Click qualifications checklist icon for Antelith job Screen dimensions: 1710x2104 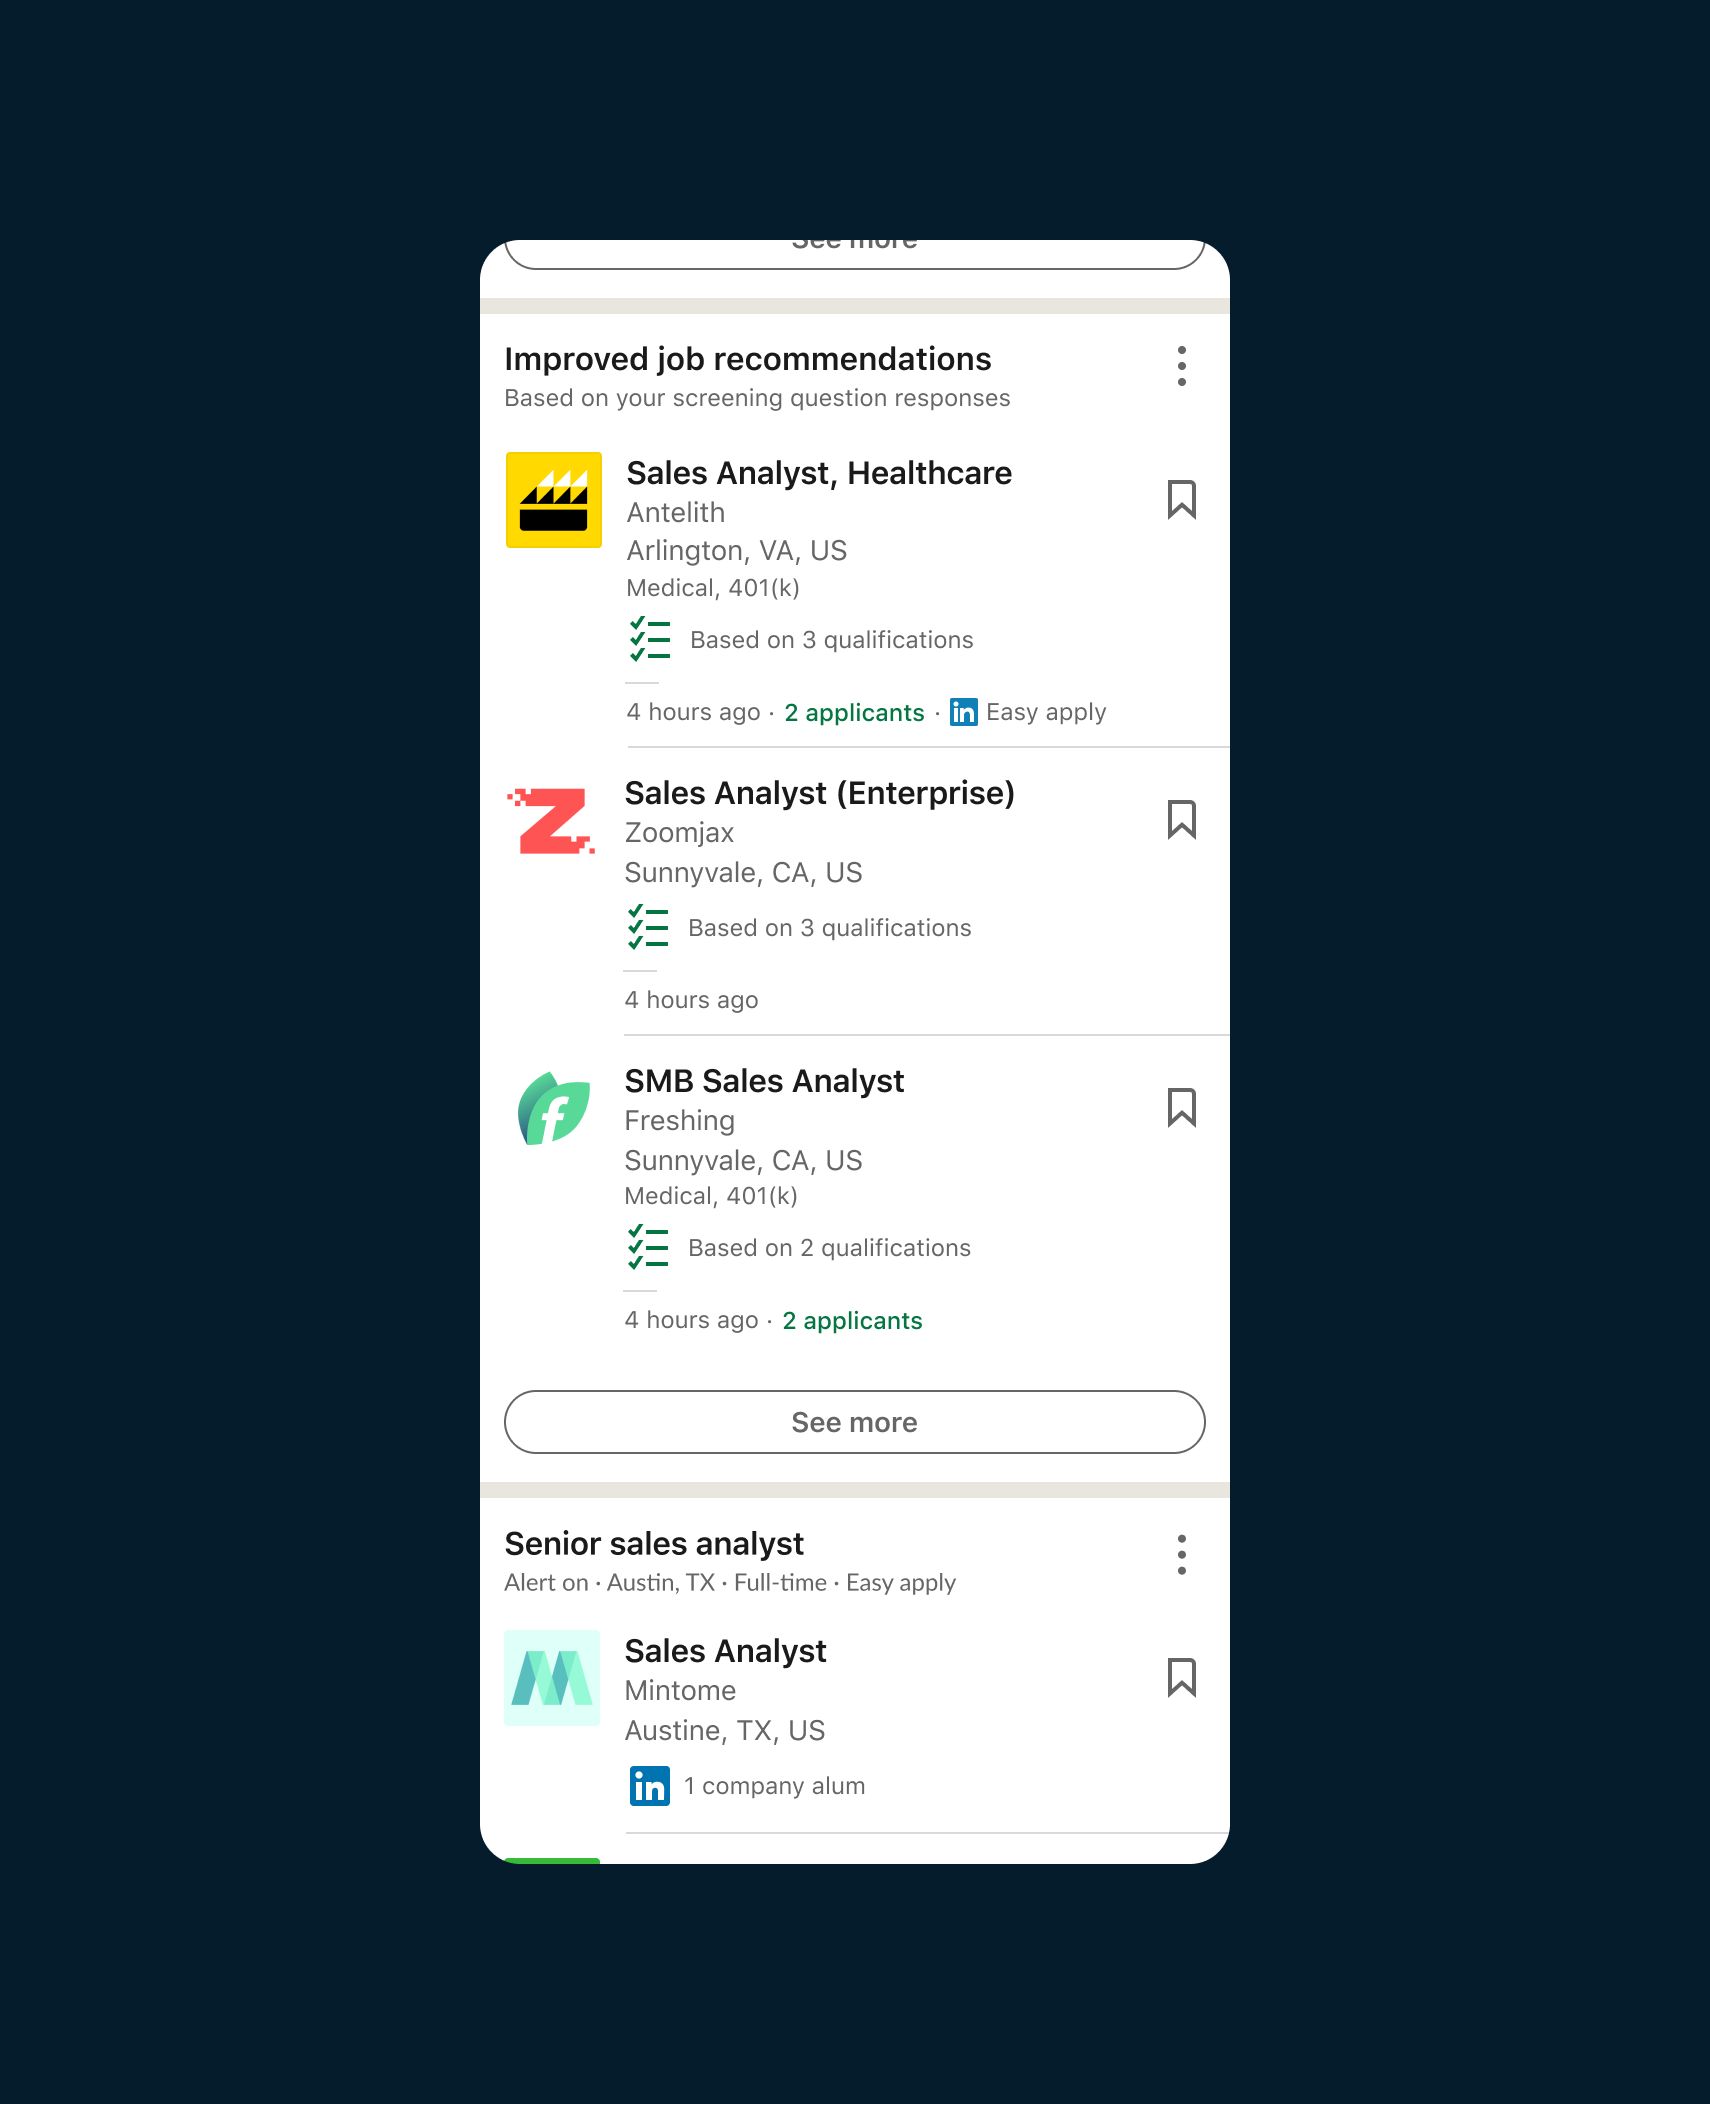pyautogui.click(x=650, y=639)
